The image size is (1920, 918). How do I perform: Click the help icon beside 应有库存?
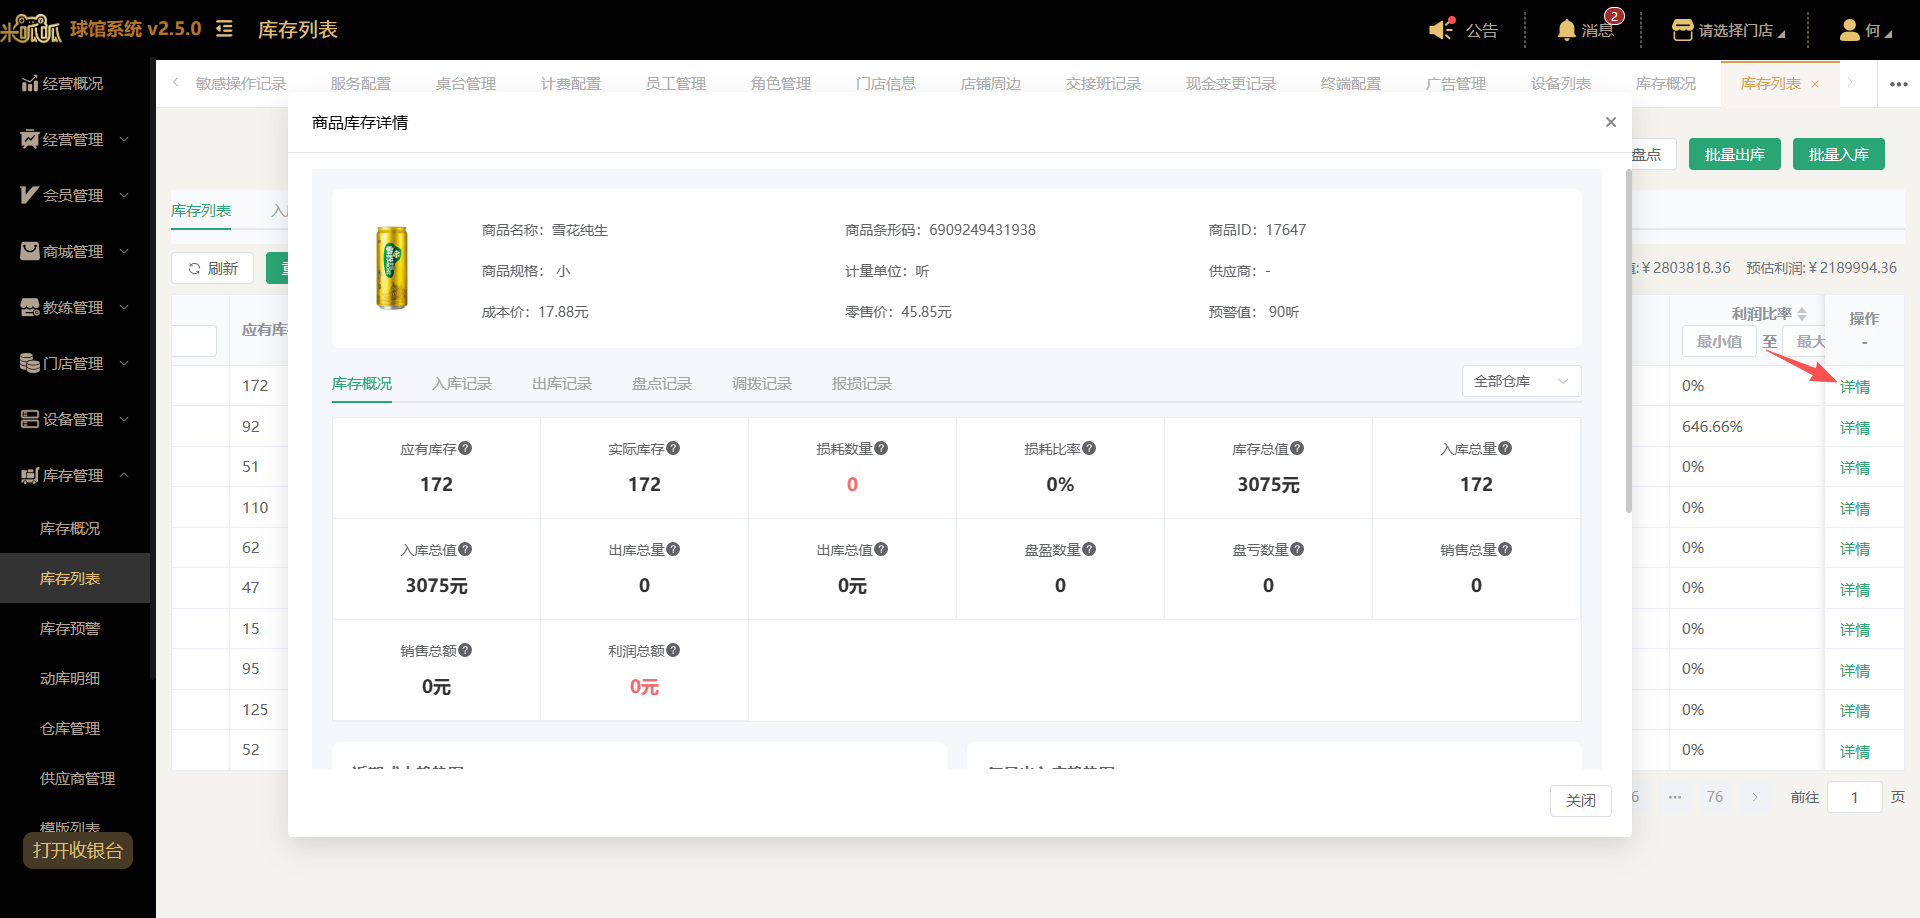click(x=465, y=449)
